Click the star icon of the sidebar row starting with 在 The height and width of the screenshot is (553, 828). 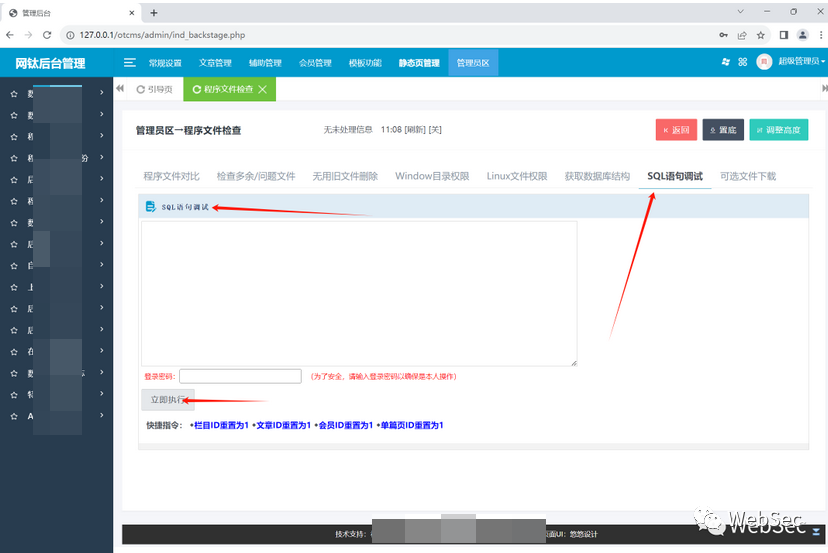[x=14, y=352]
